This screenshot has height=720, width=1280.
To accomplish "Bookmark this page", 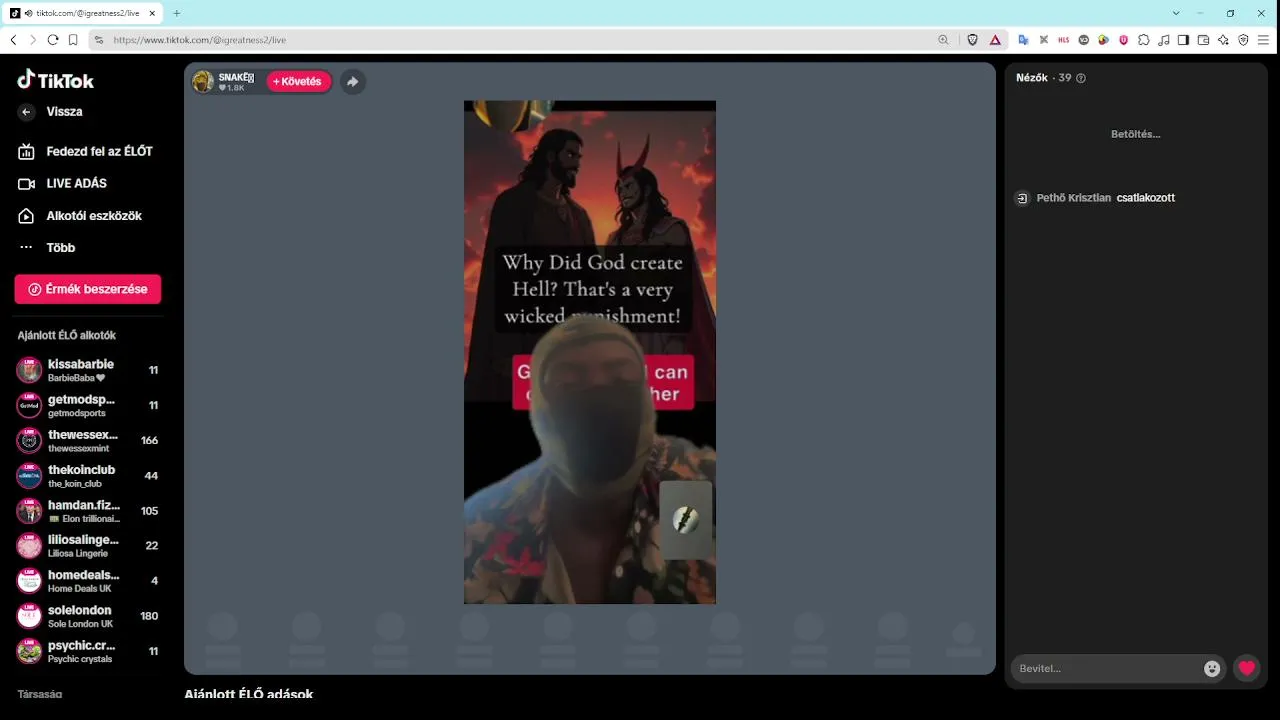I will tap(73, 40).
